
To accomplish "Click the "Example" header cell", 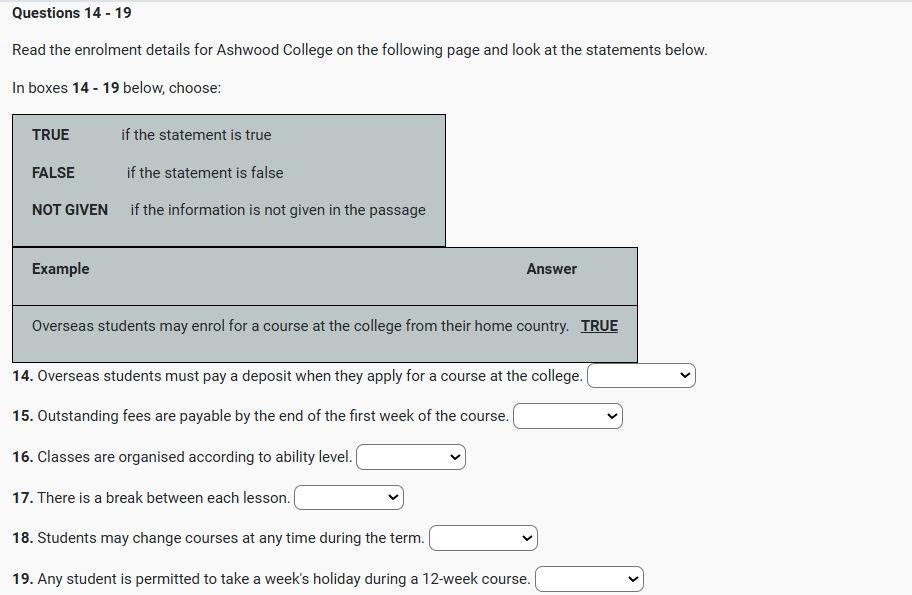I will (x=60, y=269).
